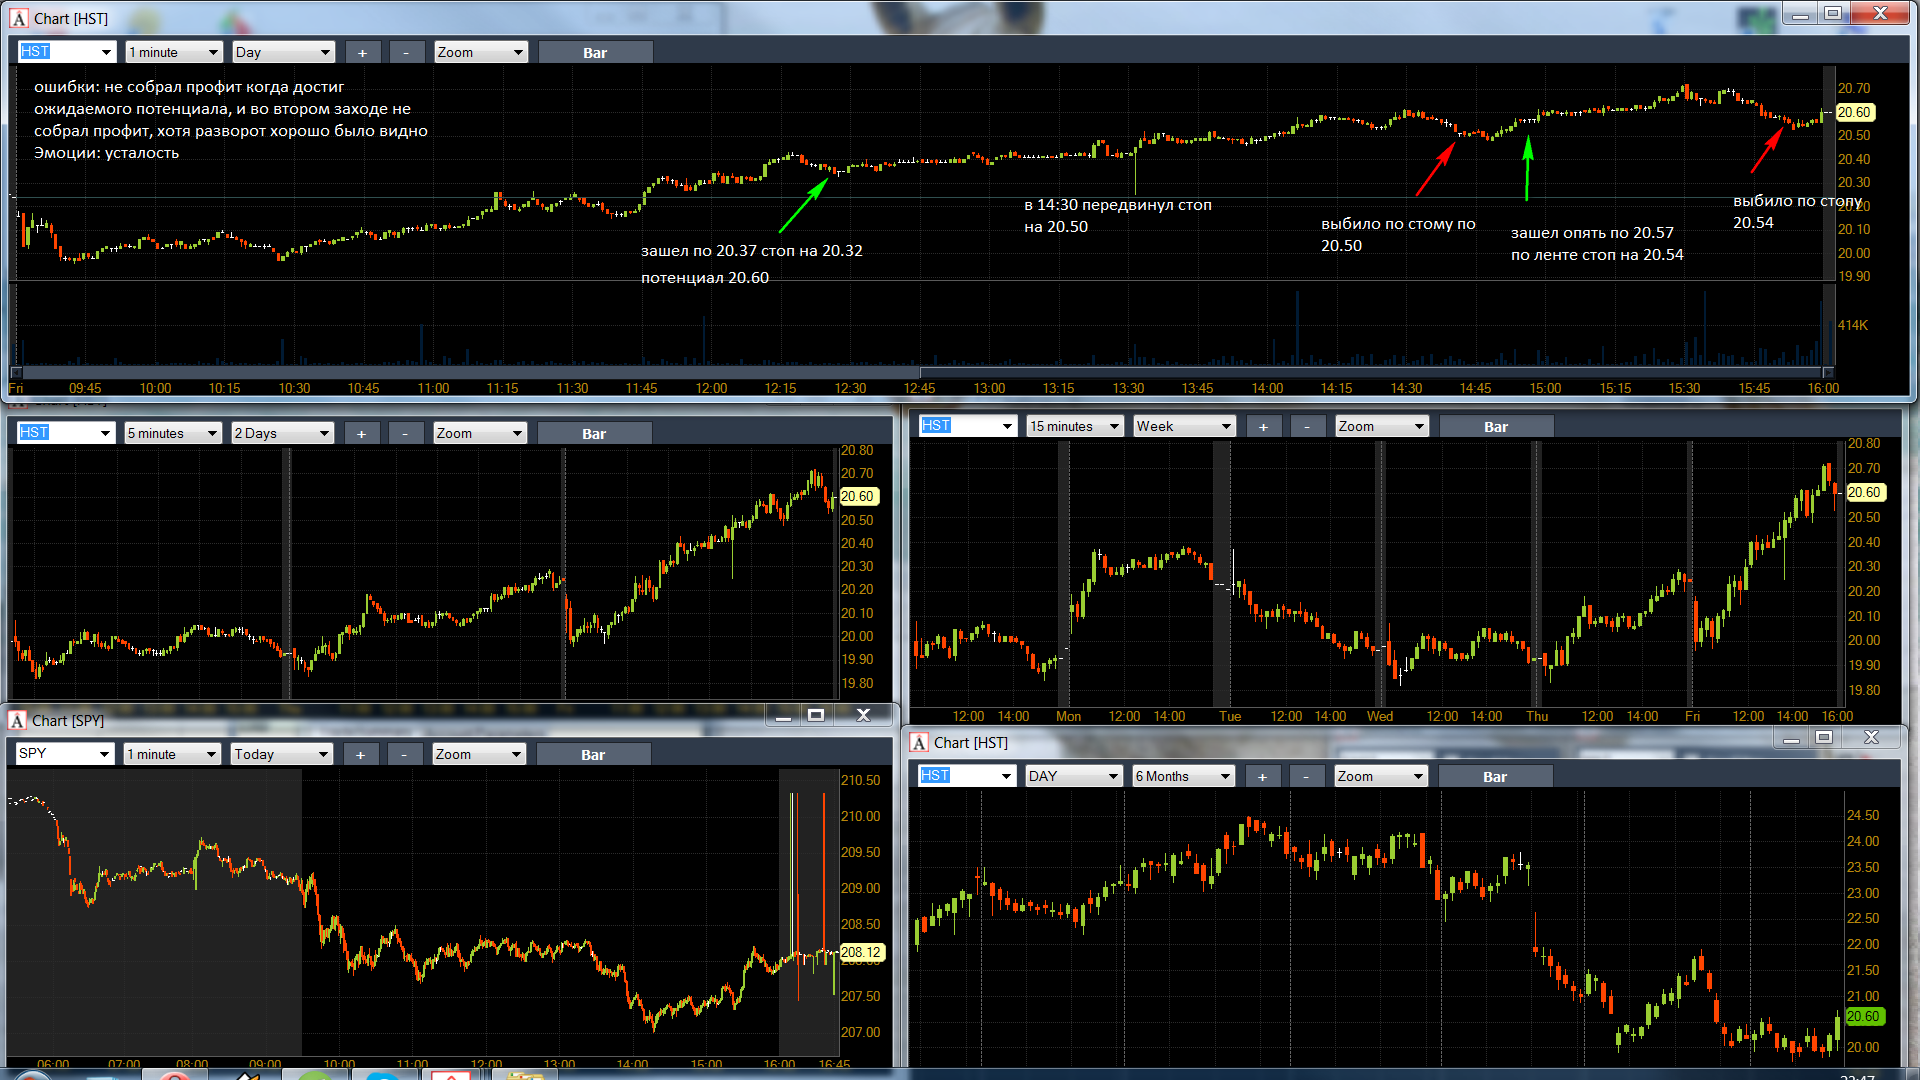Click the app icon in Chart [SPY] title bar

click(x=17, y=721)
